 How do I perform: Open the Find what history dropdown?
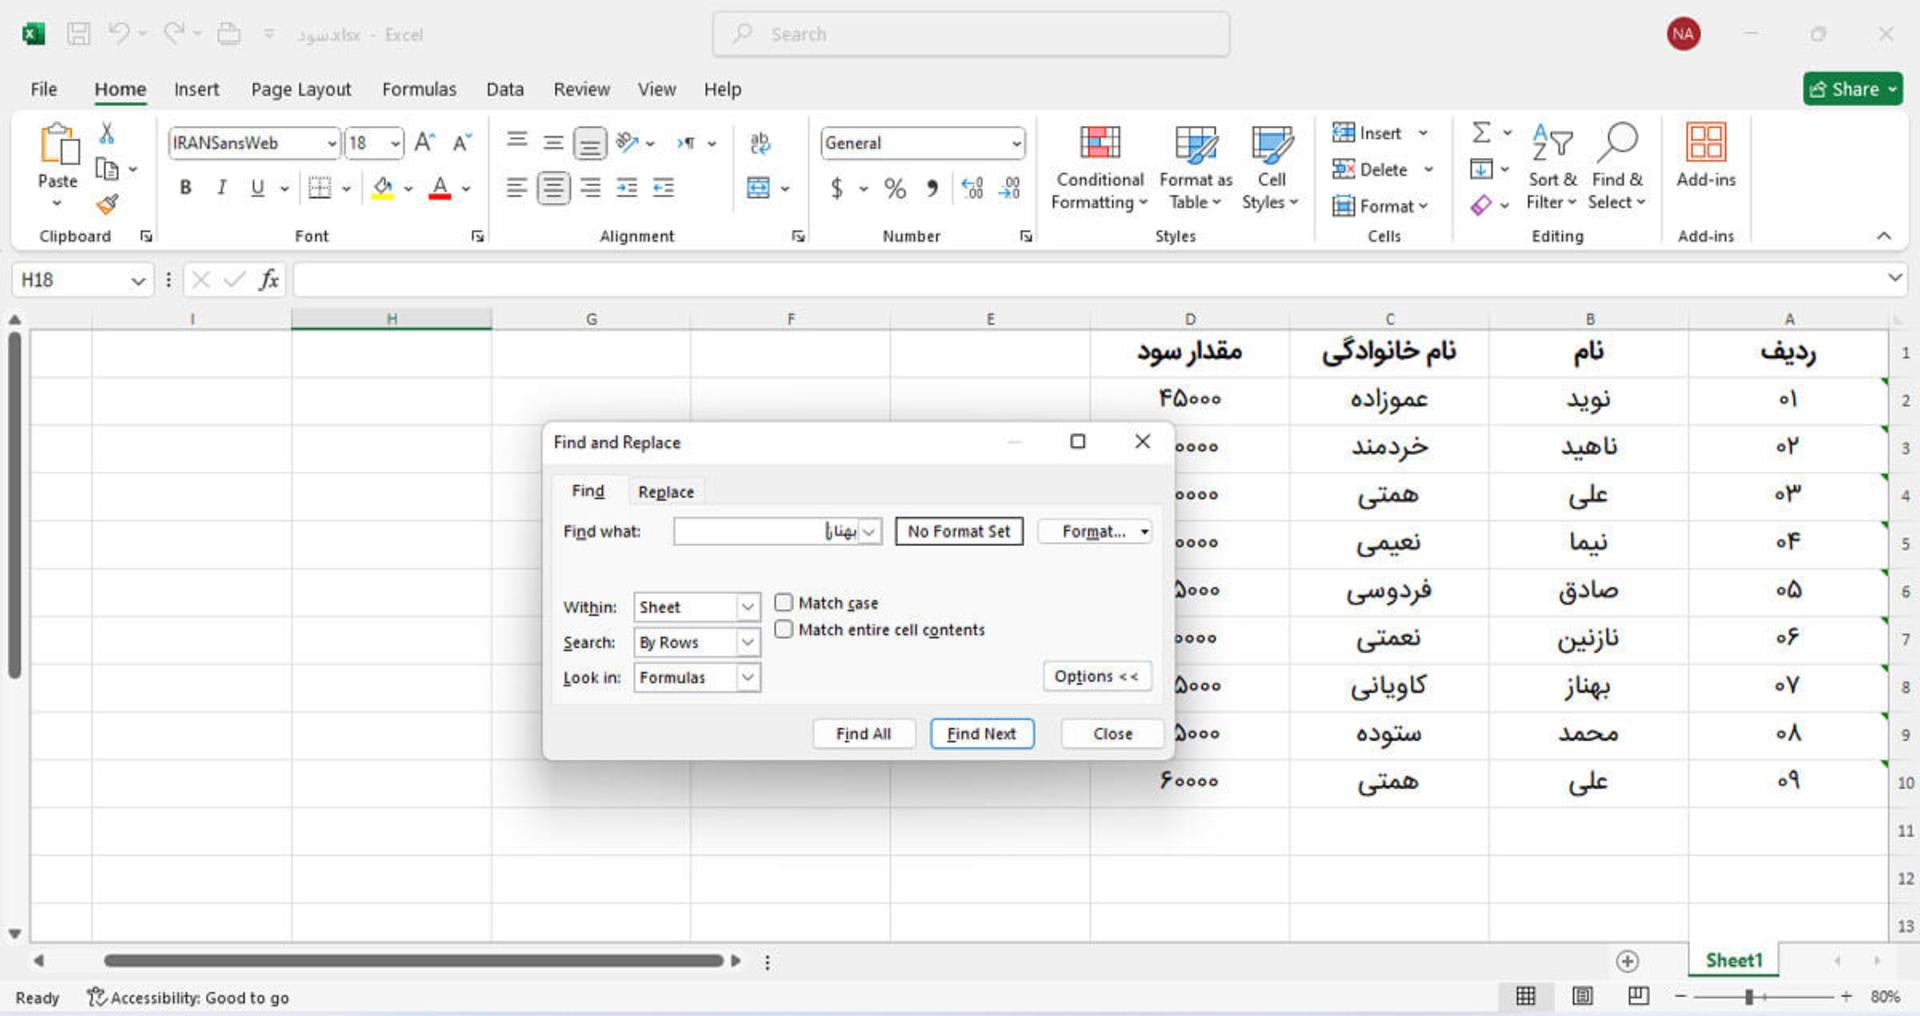point(869,532)
